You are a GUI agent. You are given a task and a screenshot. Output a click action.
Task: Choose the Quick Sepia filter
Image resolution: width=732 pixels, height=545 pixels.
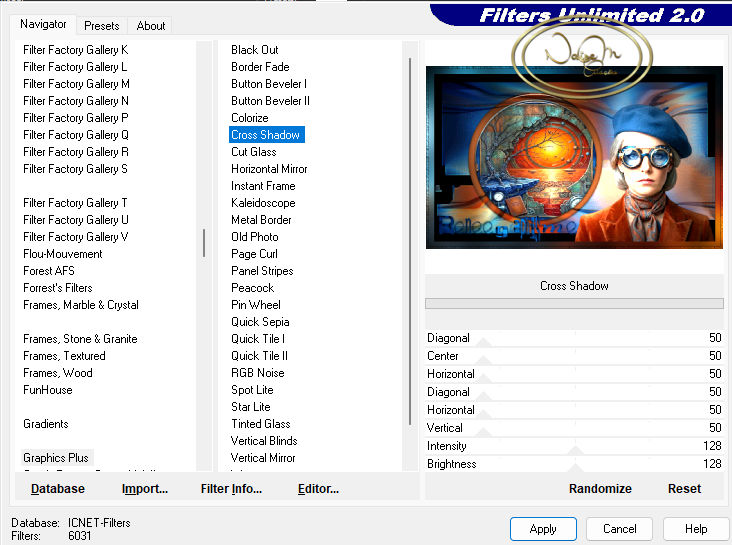click(260, 322)
